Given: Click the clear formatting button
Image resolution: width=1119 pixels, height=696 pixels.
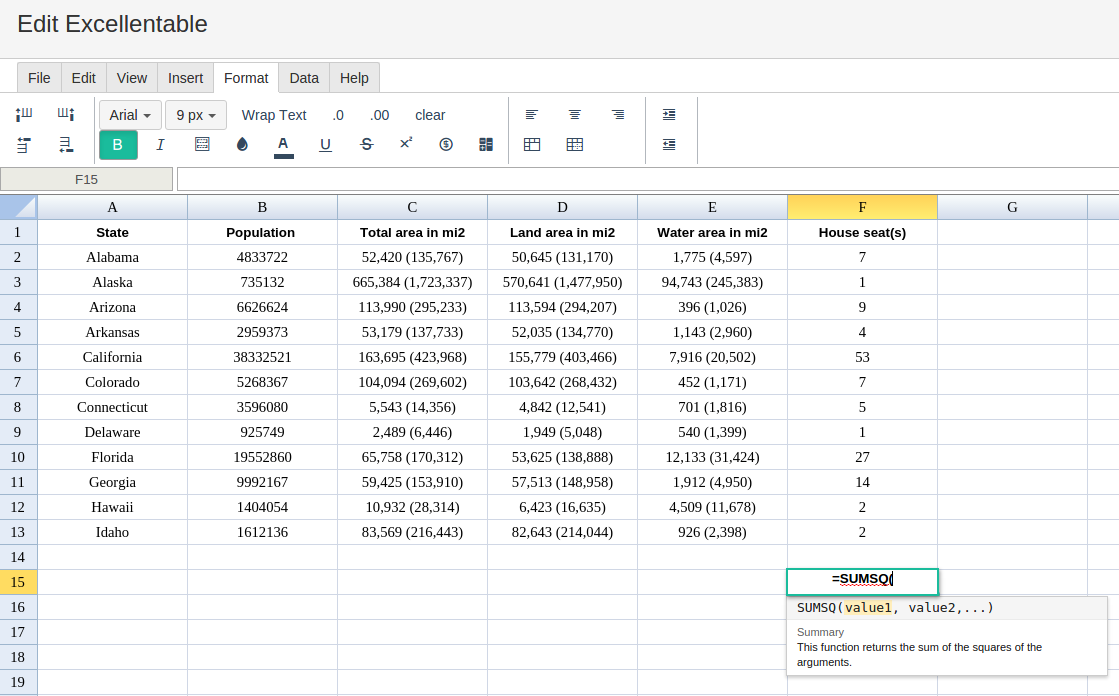Looking at the screenshot, I should (x=430, y=115).
